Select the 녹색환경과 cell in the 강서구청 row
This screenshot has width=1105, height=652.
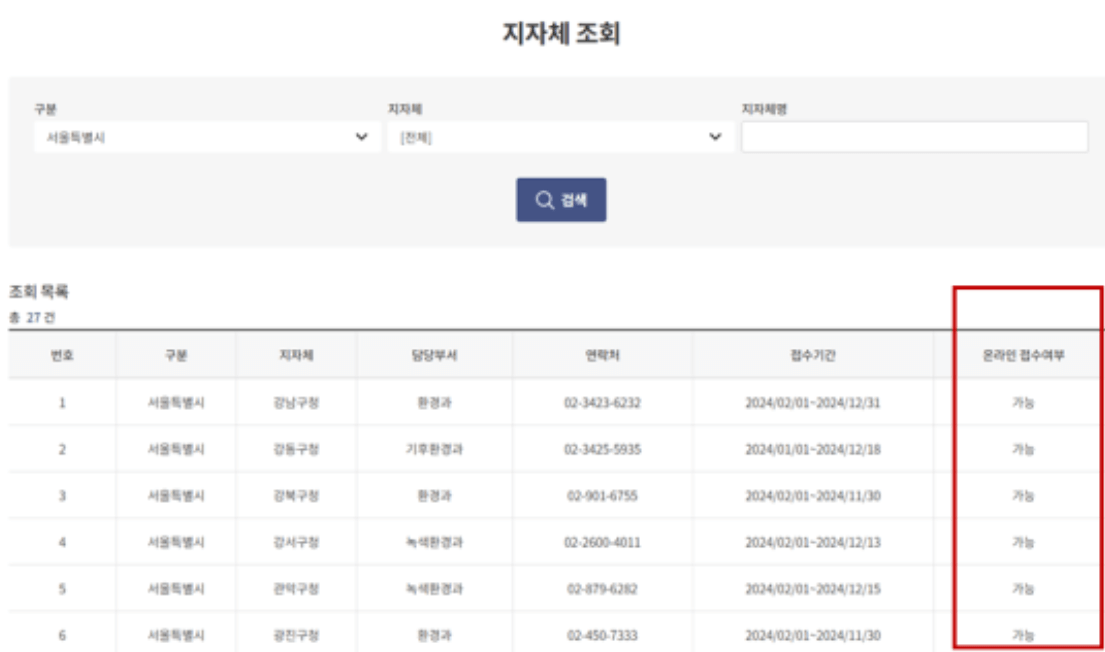coord(434,543)
